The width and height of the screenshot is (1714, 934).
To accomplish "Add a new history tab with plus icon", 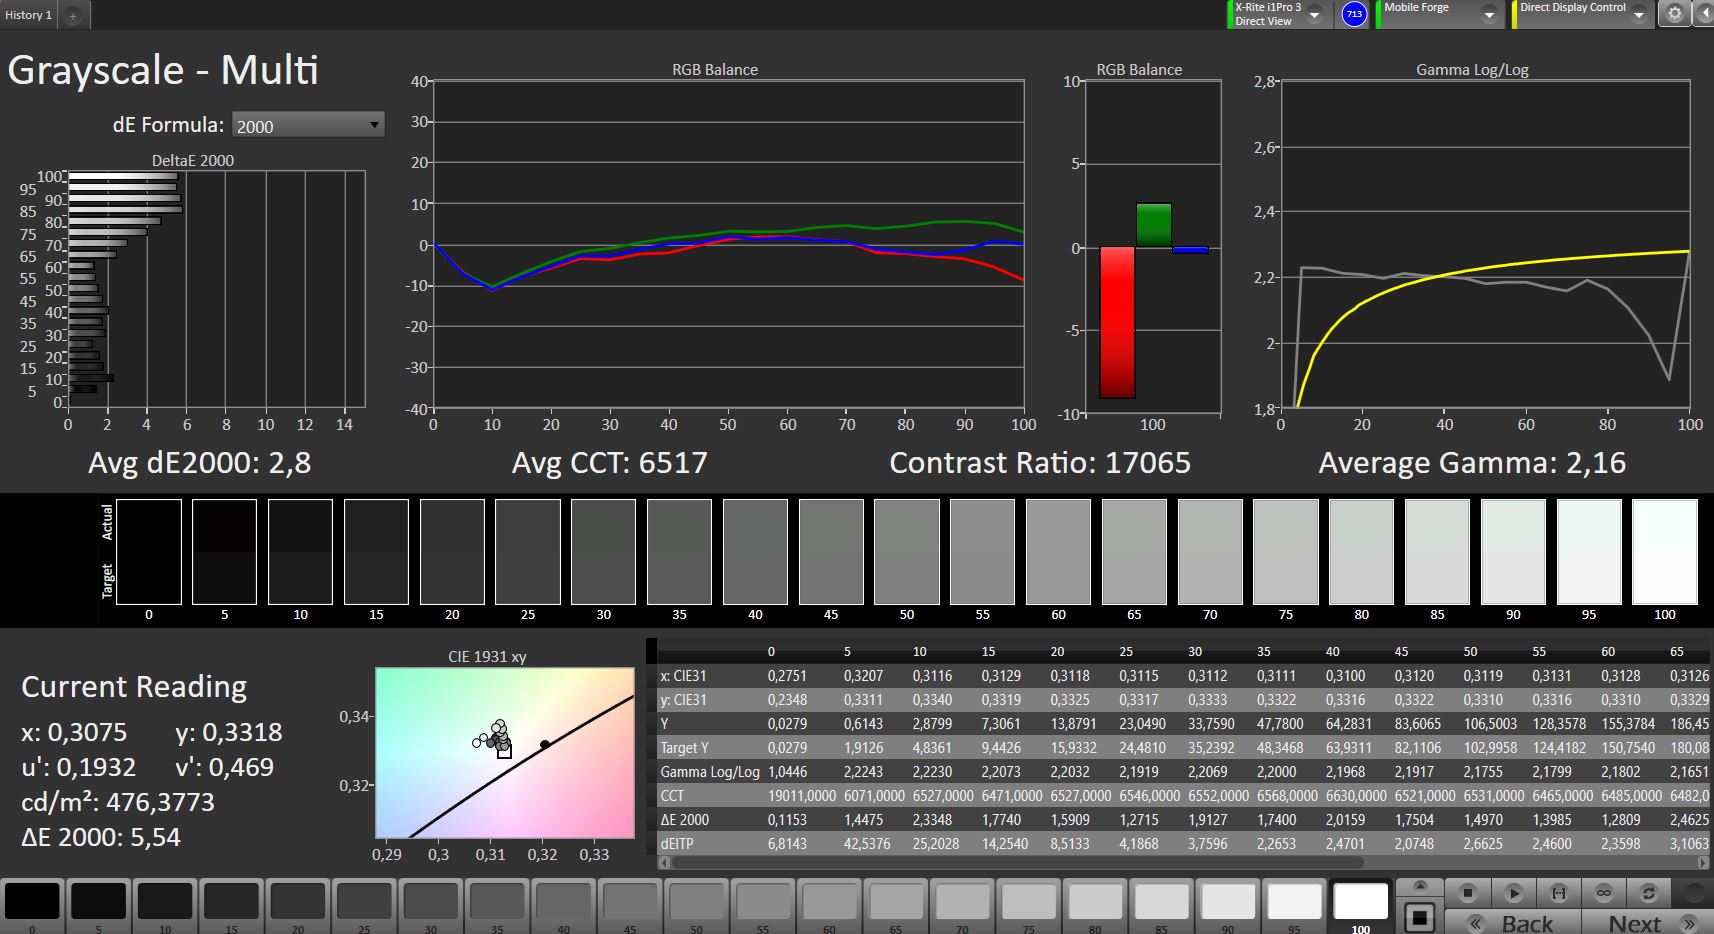I will point(73,15).
